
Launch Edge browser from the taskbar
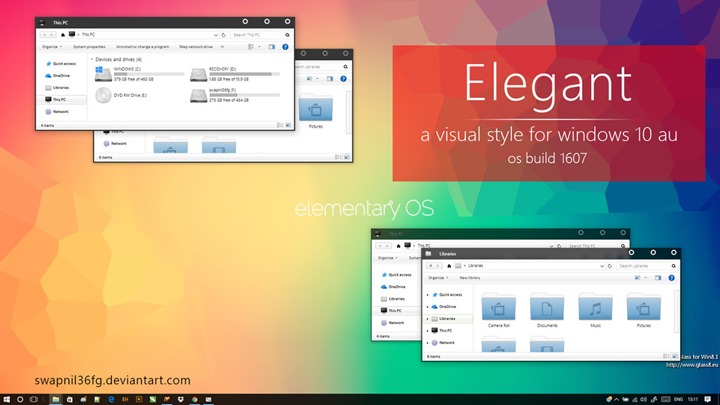[111, 399]
